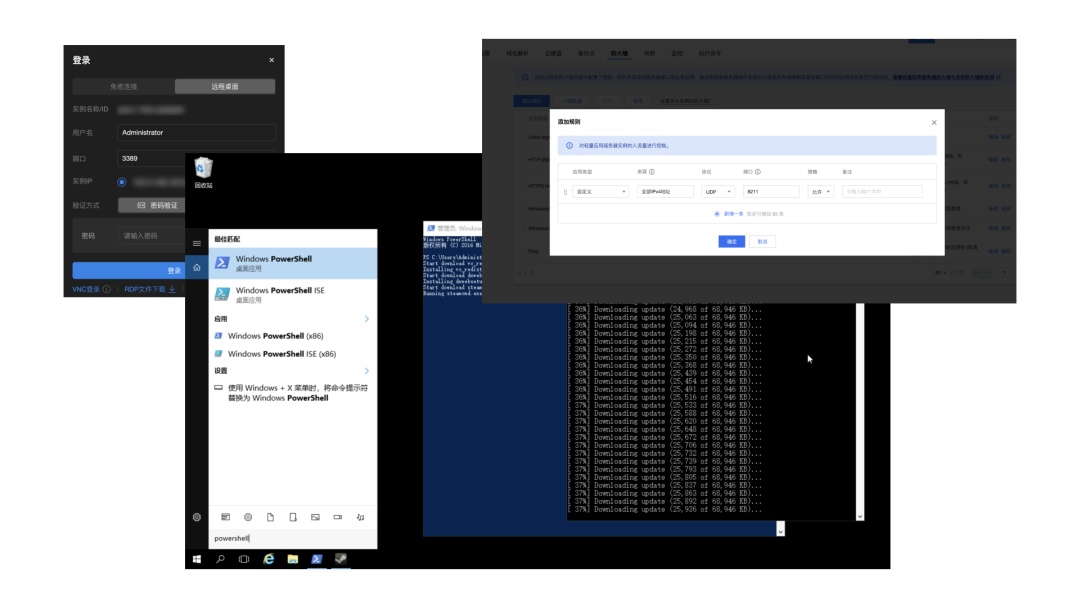Filter search results by videos icon
Image resolution: width=1080 pixels, height=608 pixels.
click(x=338, y=517)
